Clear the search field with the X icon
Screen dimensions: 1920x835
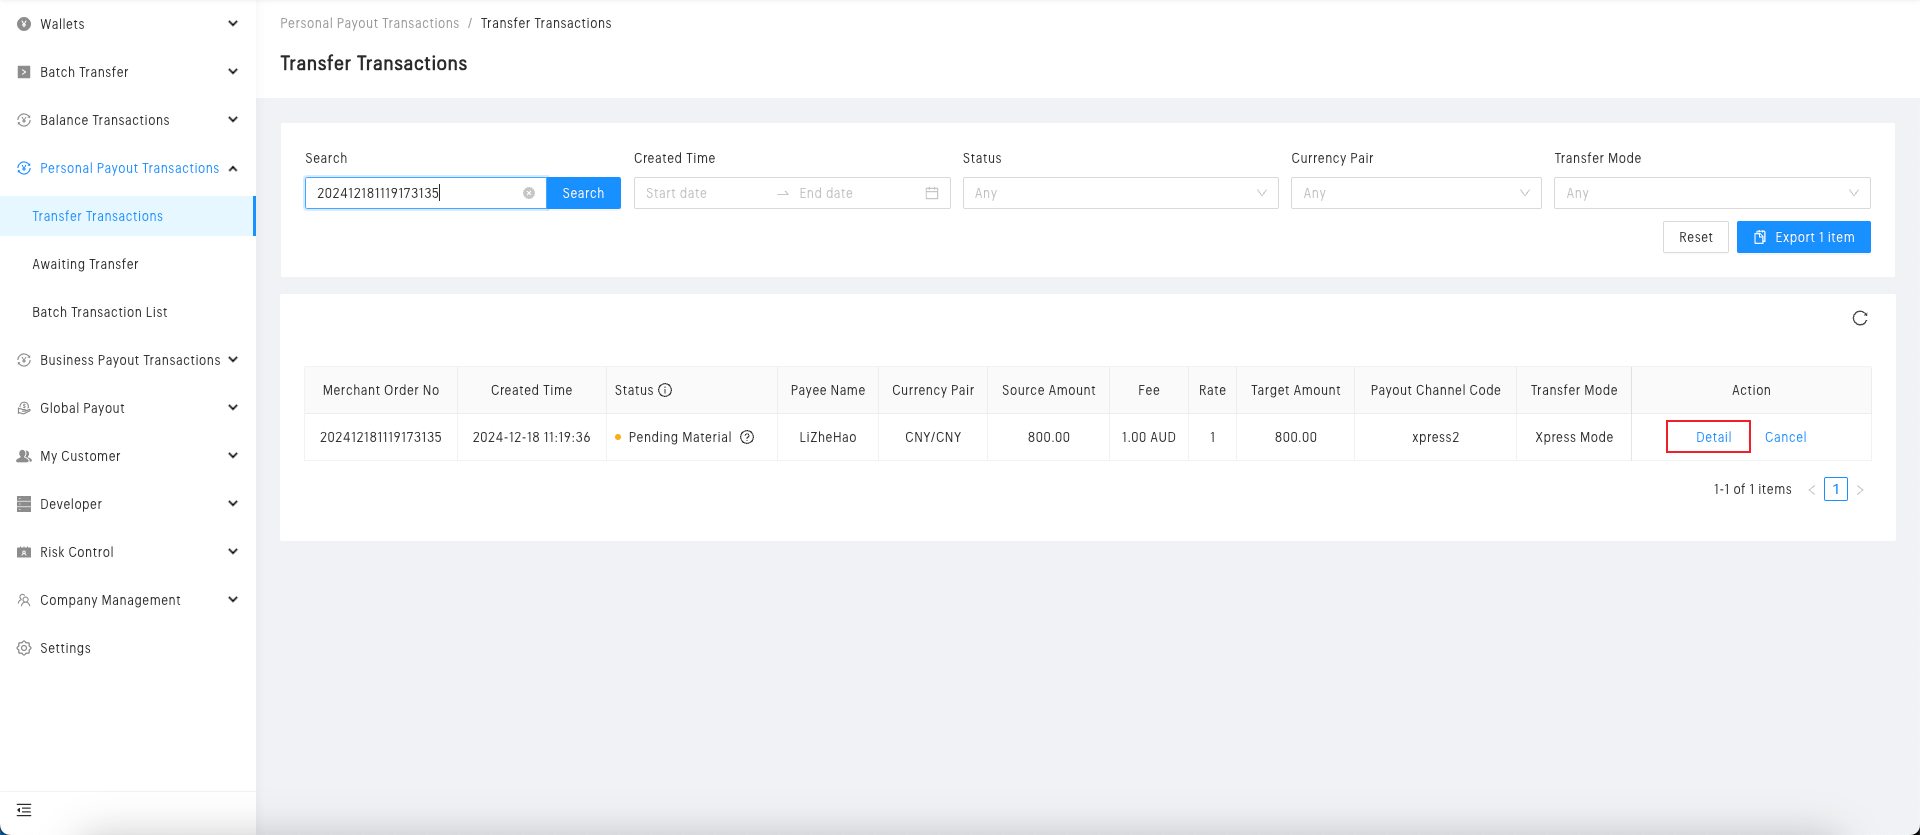[x=529, y=193]
